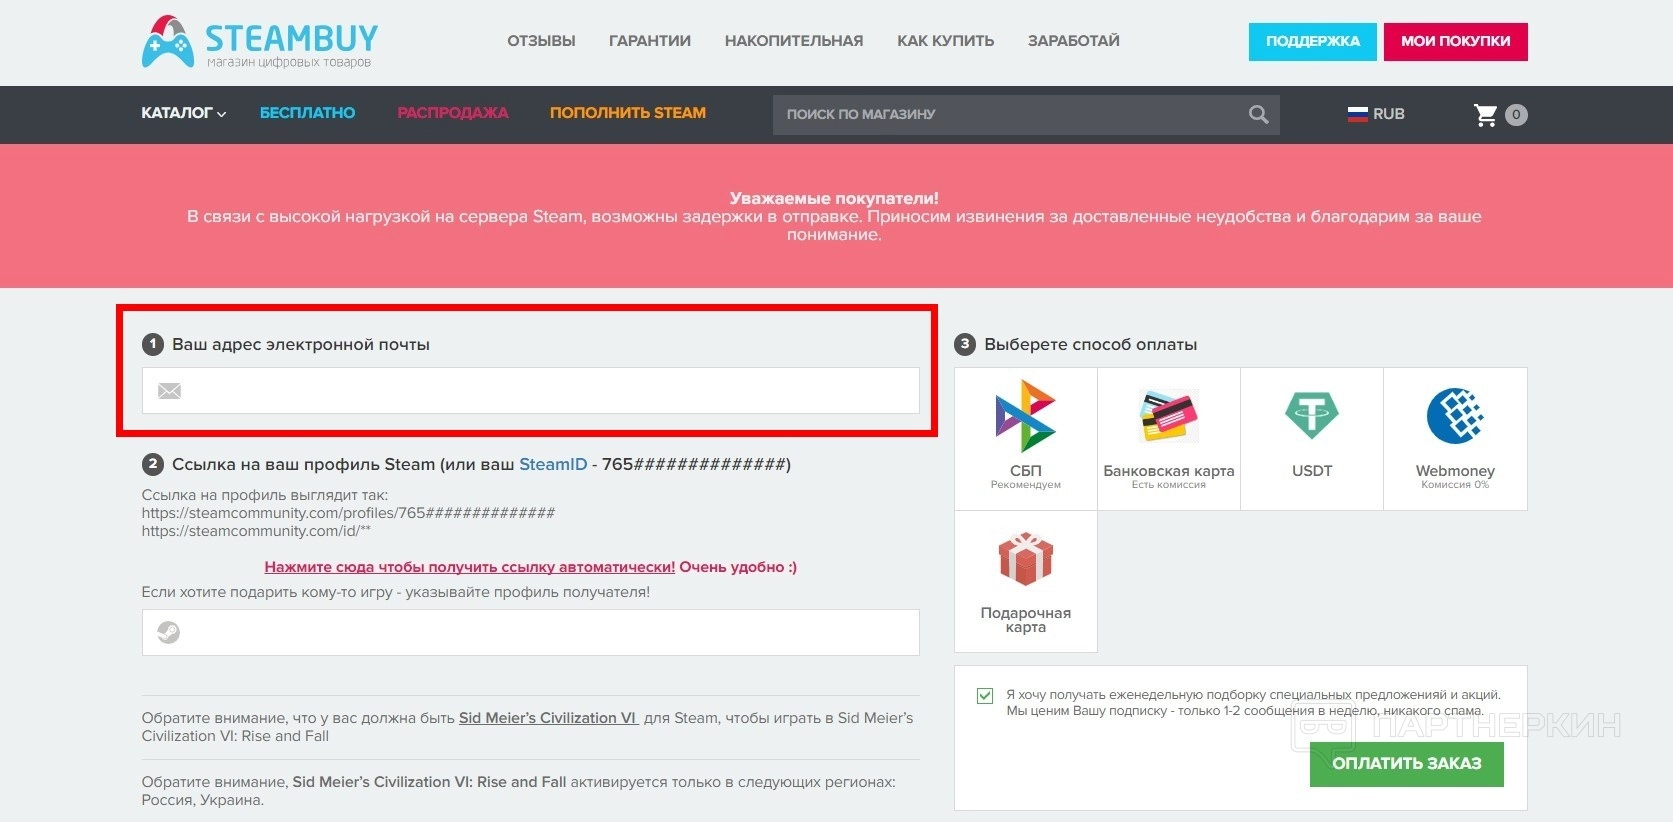The width and height of the screenshot is (1673, 822).
Task: Click the Выберете способ оплаты heading
Action: pos(1091,344)
